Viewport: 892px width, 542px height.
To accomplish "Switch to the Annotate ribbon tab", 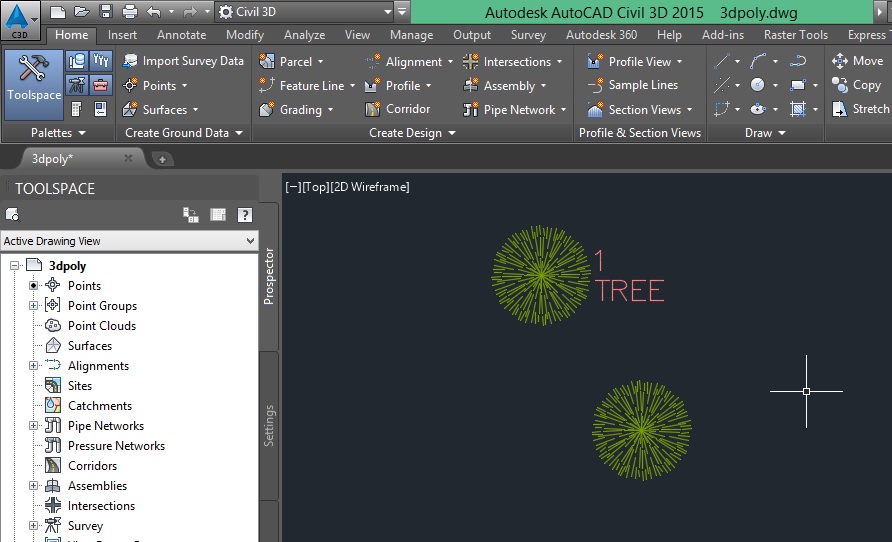I will pos(181,35).
